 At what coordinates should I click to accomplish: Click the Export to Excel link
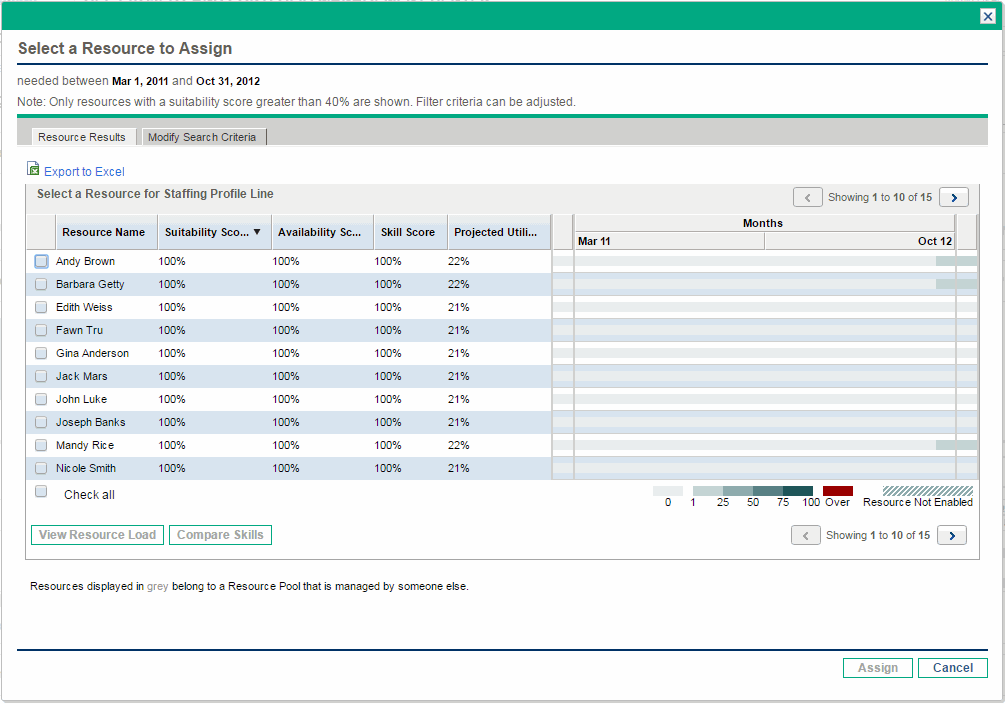point(84,172)
